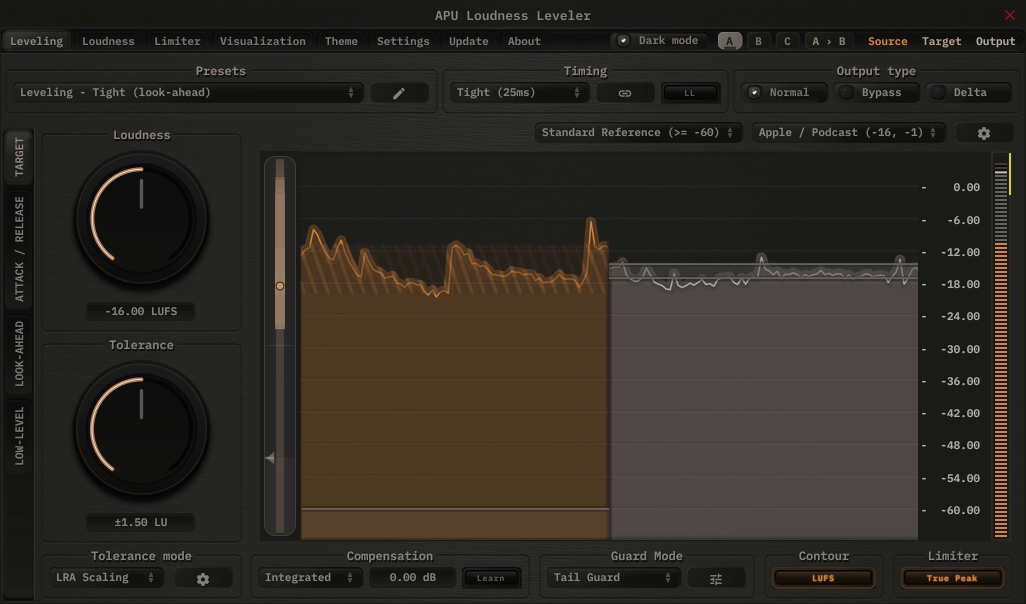1026x604 pixels.
Task: Switch to the Leveling tab
Action: click(x=37, y=41)
